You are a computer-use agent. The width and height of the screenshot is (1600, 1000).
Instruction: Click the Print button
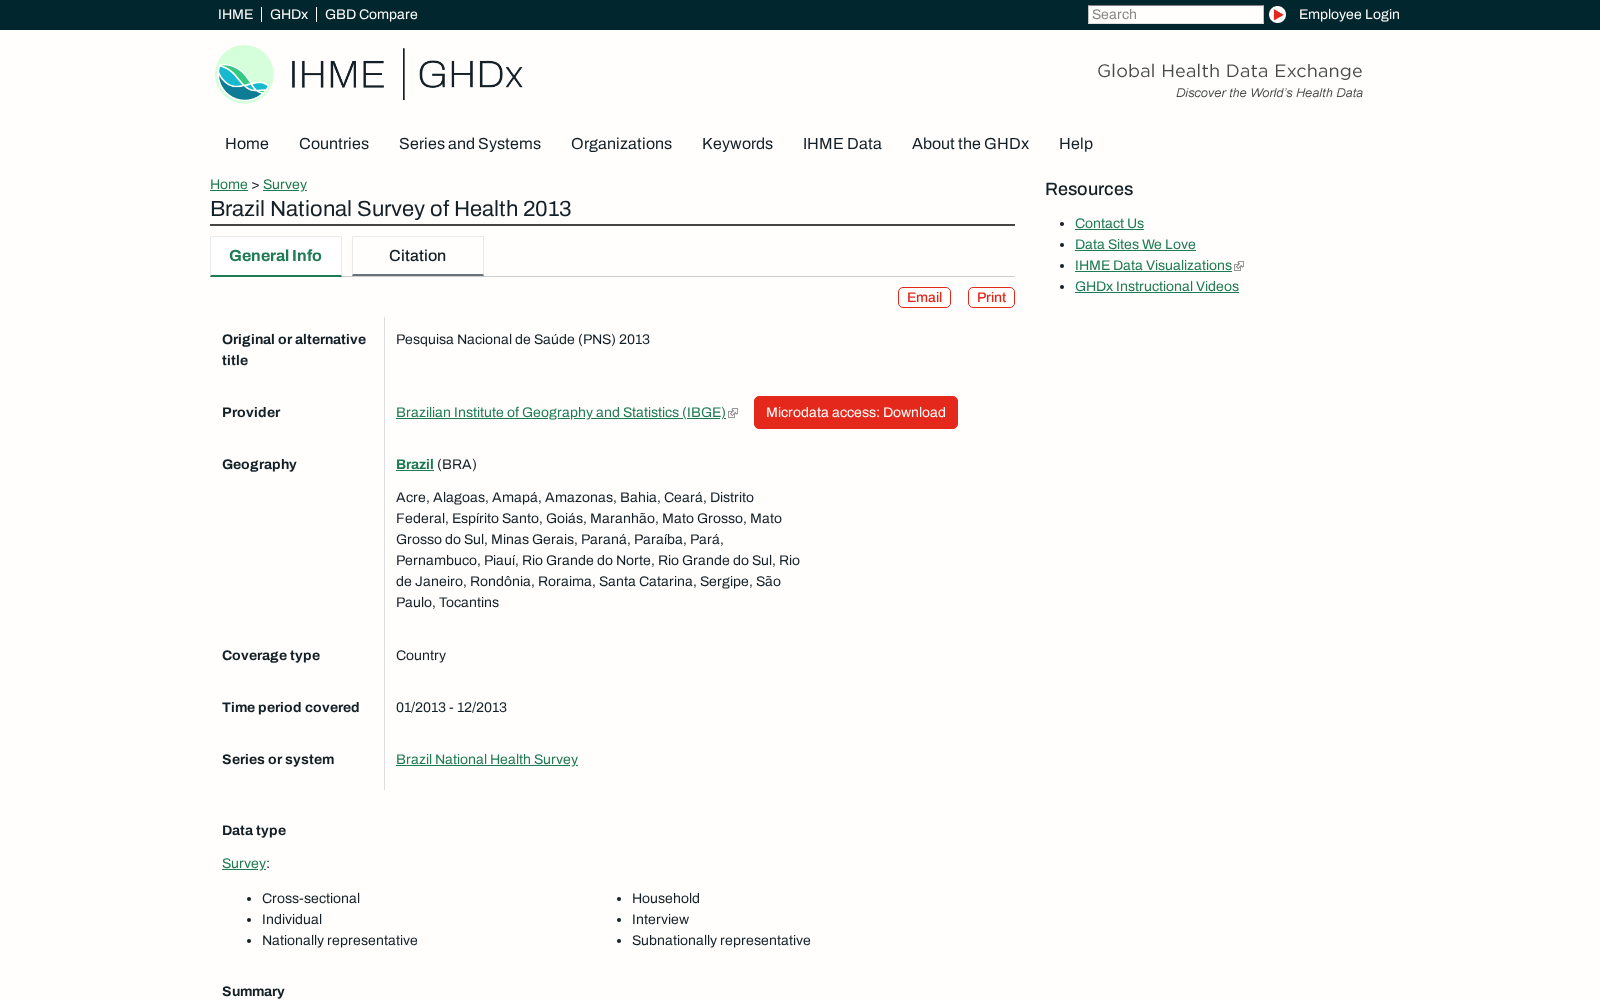(991, 297)
